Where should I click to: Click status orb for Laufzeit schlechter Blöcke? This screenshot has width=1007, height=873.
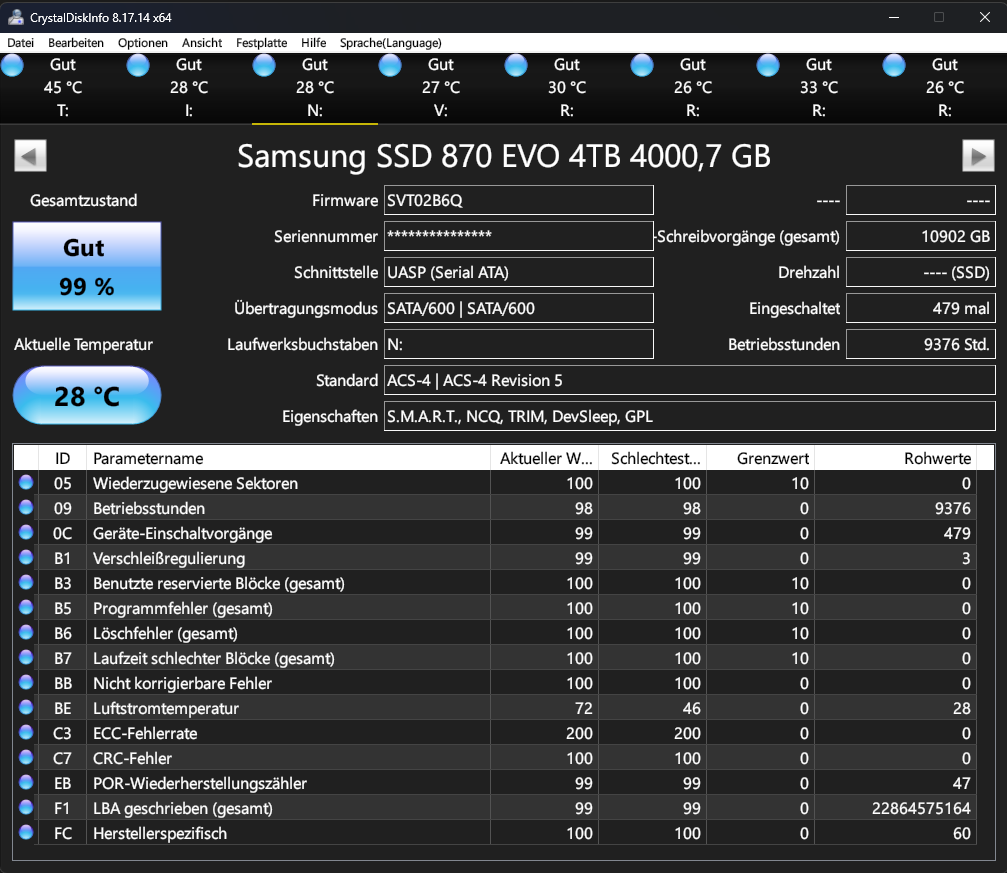click(26, 657)
